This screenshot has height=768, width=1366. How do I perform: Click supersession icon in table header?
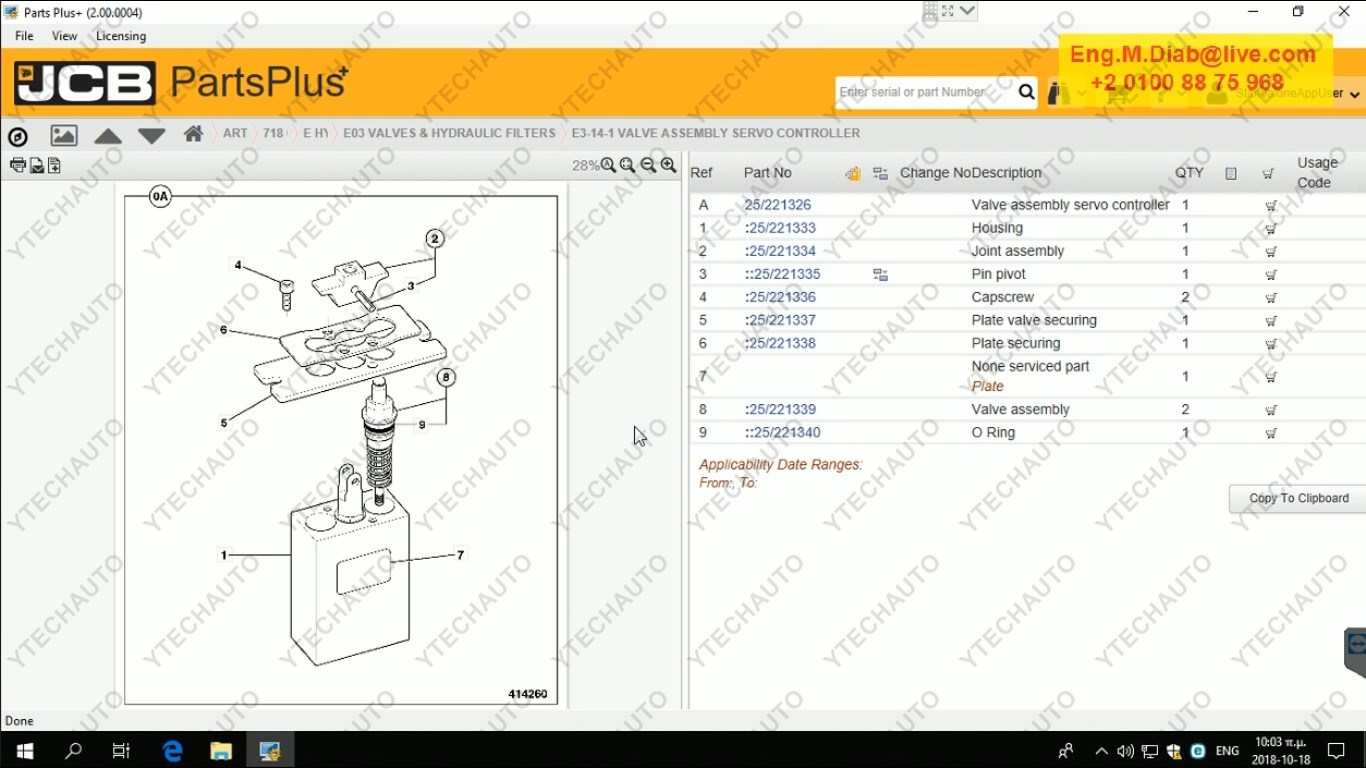click(852, 174)
